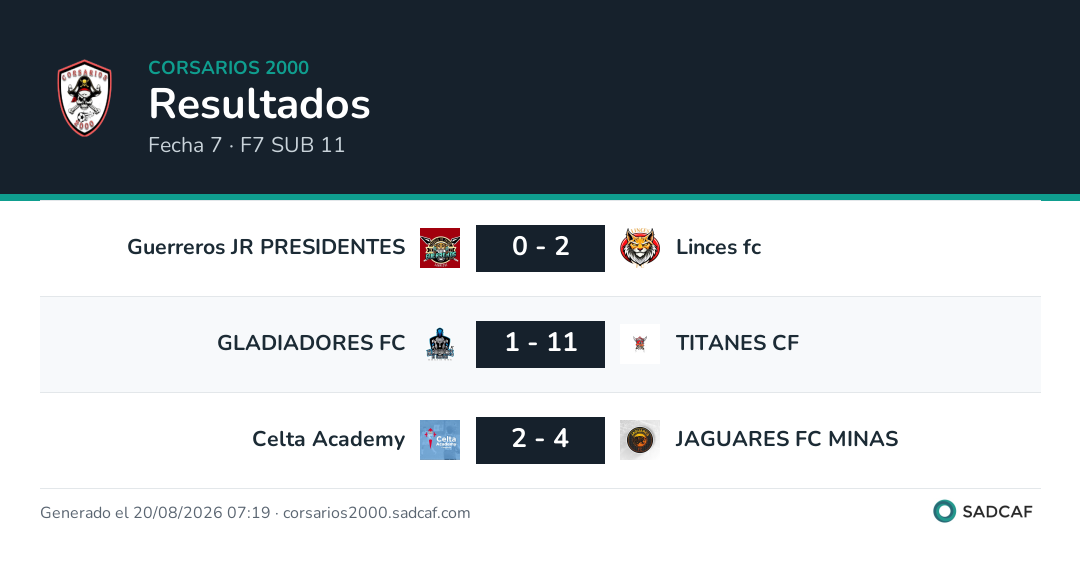Click the Celta Academy blue badge
The image size is (1080, 564).
(x=440, y=440)
